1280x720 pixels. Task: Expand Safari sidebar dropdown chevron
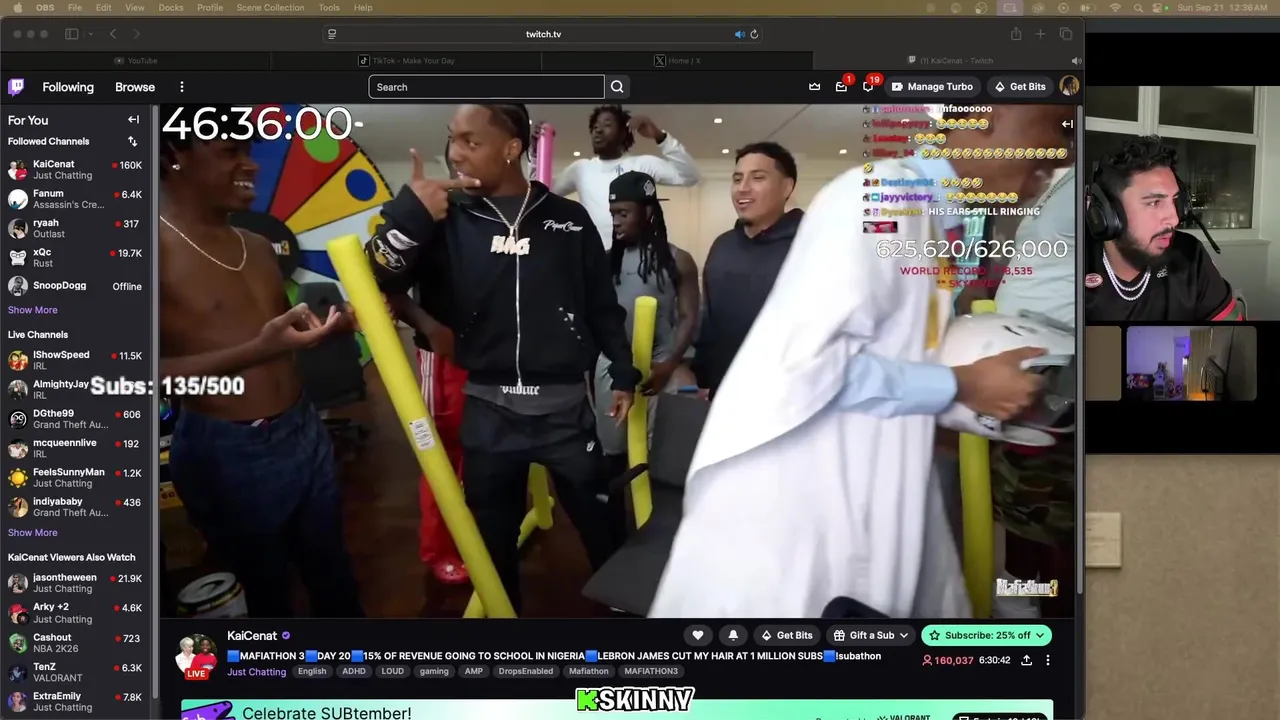point(90,34)
